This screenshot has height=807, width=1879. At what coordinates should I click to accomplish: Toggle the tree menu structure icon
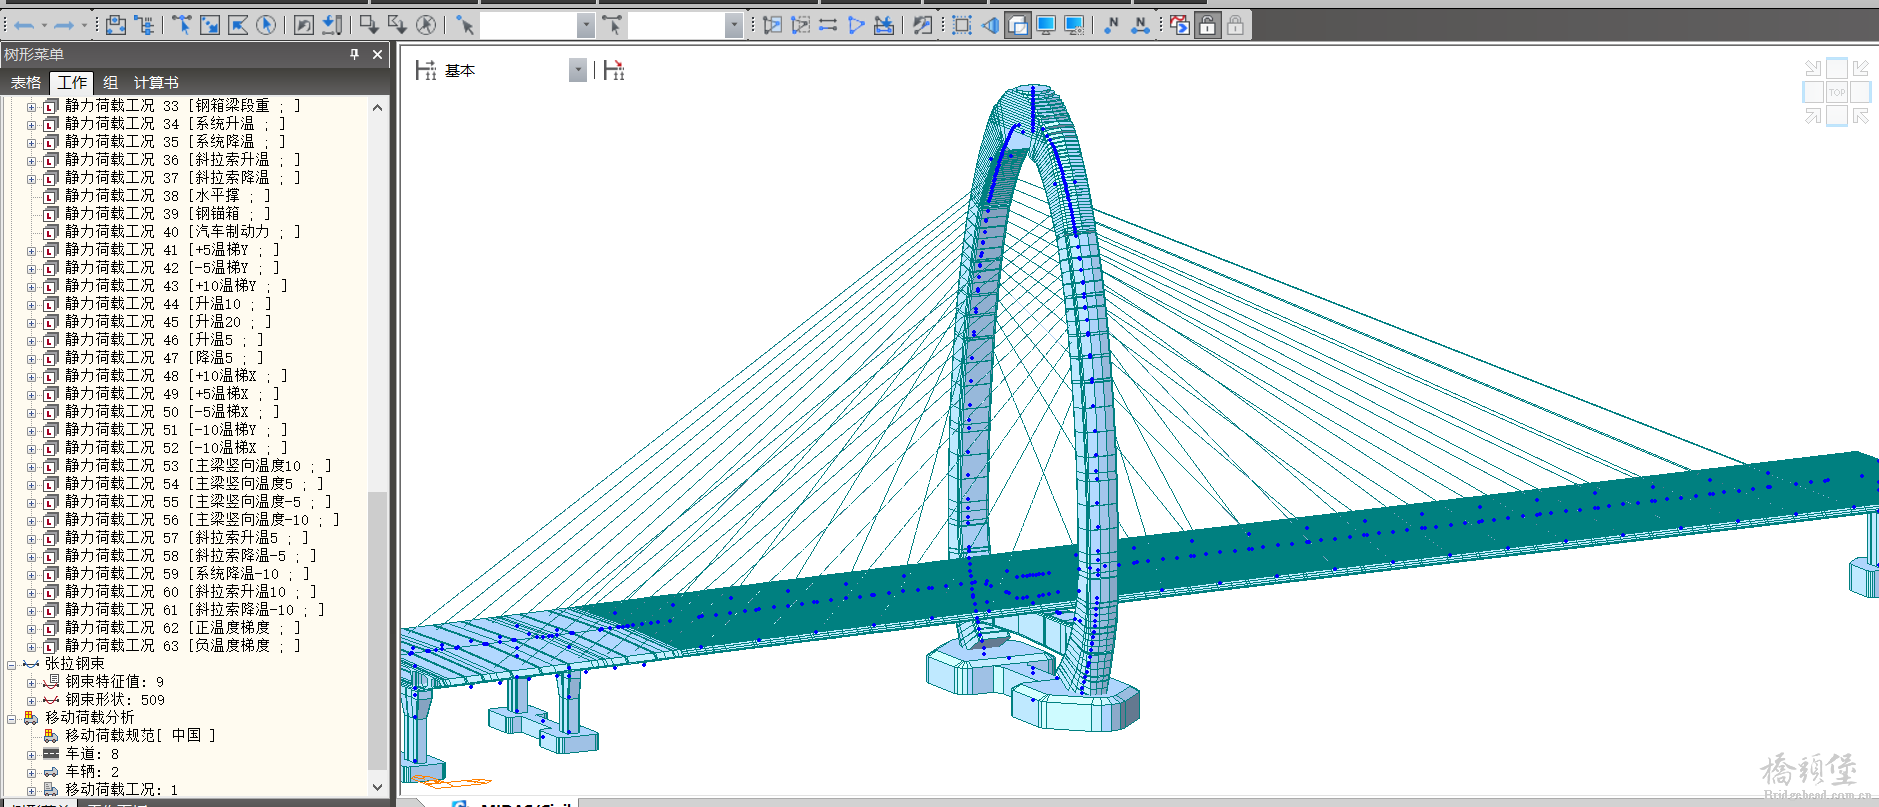click(x=144, y=25)
